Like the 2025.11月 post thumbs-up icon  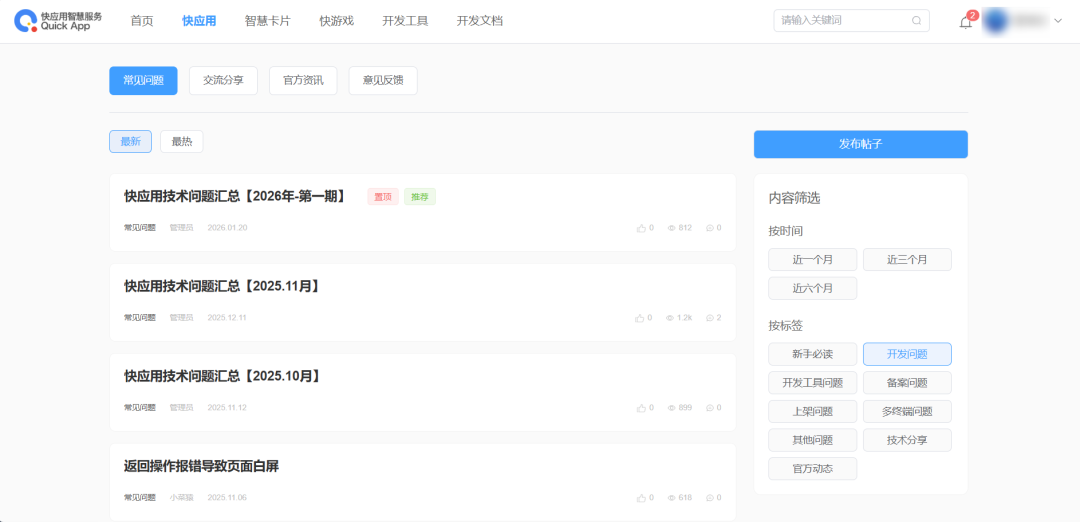click(639, 317)
